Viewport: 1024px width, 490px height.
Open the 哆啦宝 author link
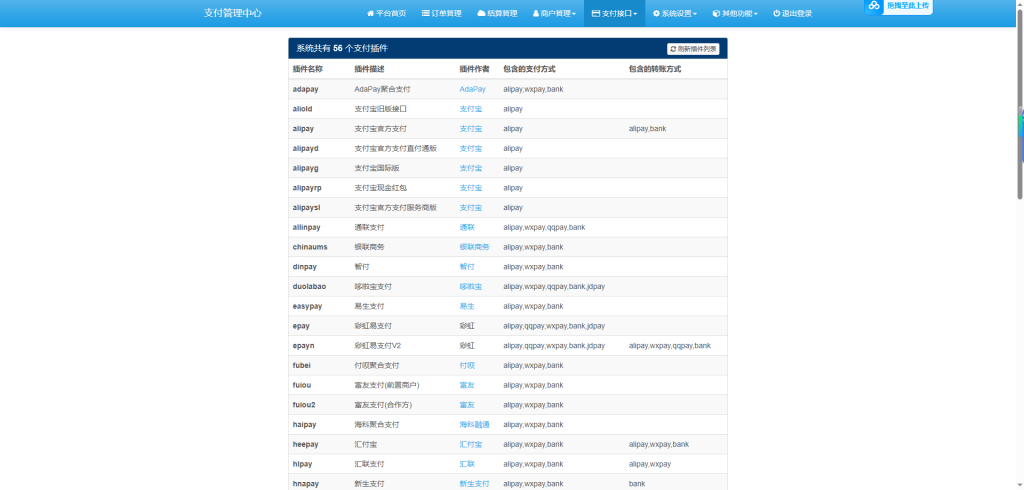point(471,286)
